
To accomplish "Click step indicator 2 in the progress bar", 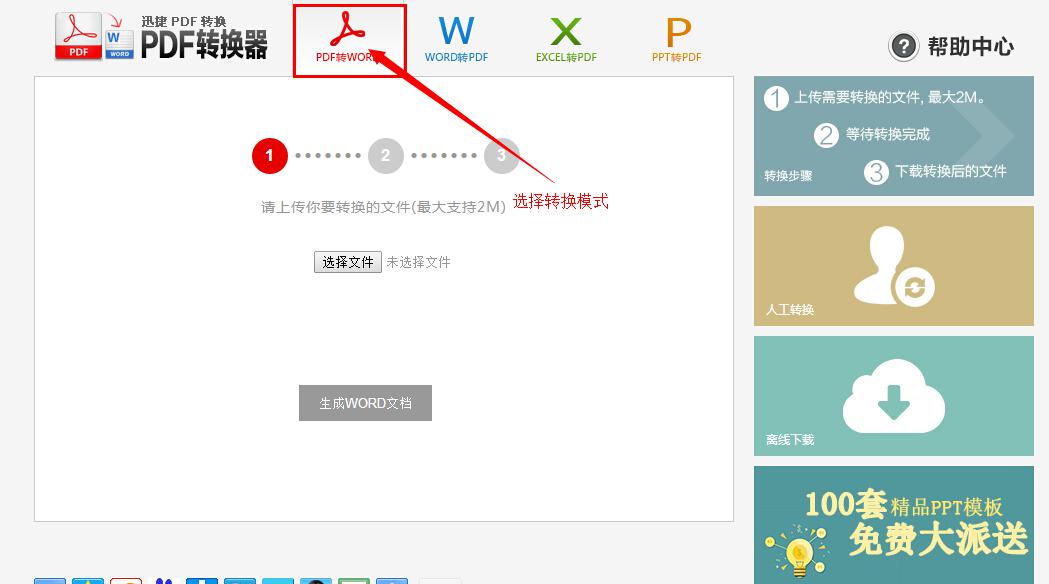I will coord(385,156).
